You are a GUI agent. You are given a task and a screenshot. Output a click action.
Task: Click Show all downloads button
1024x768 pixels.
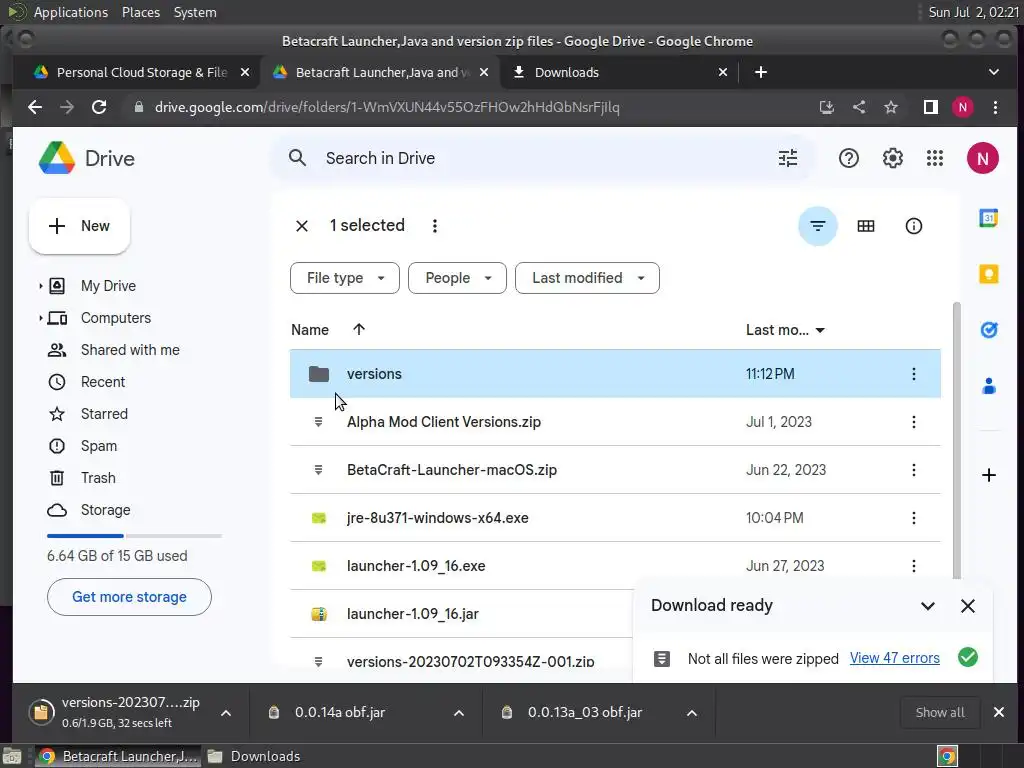pos(940,713)
